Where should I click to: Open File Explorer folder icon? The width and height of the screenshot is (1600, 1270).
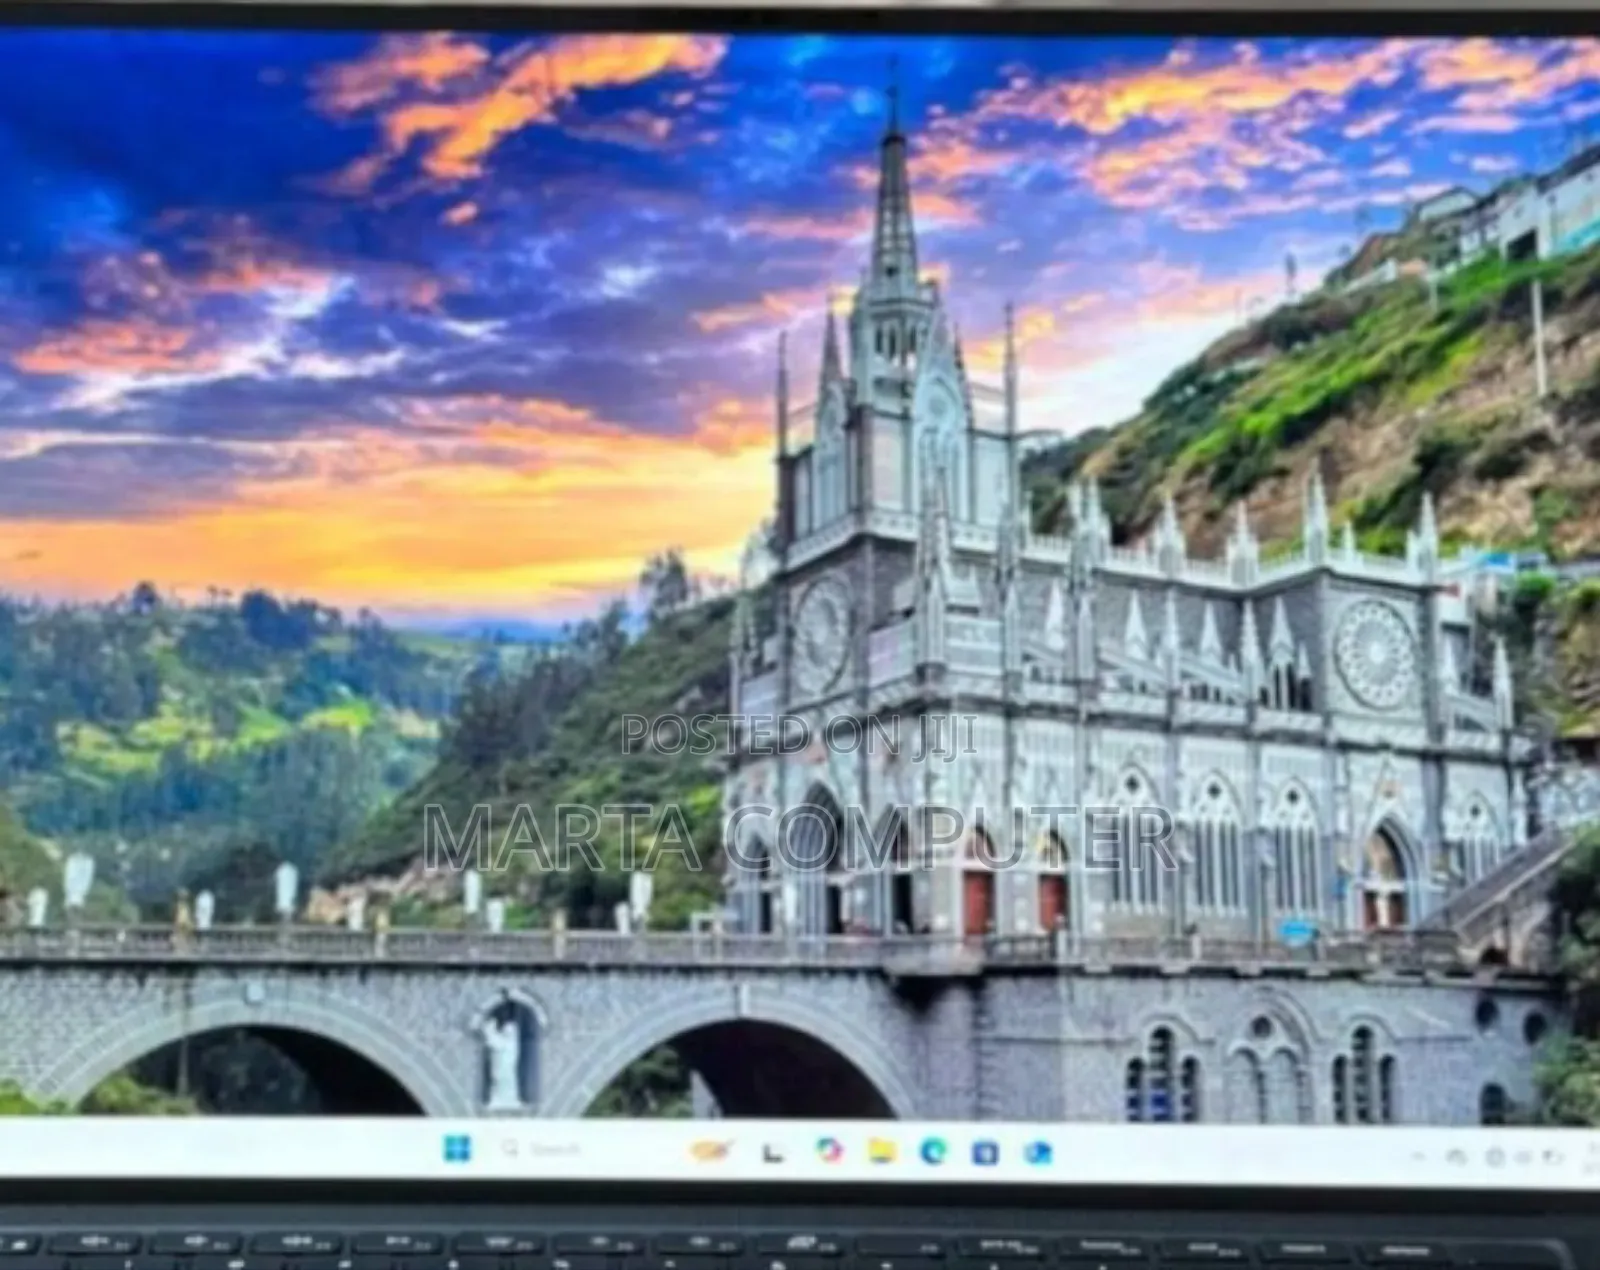pos(880,1152)
